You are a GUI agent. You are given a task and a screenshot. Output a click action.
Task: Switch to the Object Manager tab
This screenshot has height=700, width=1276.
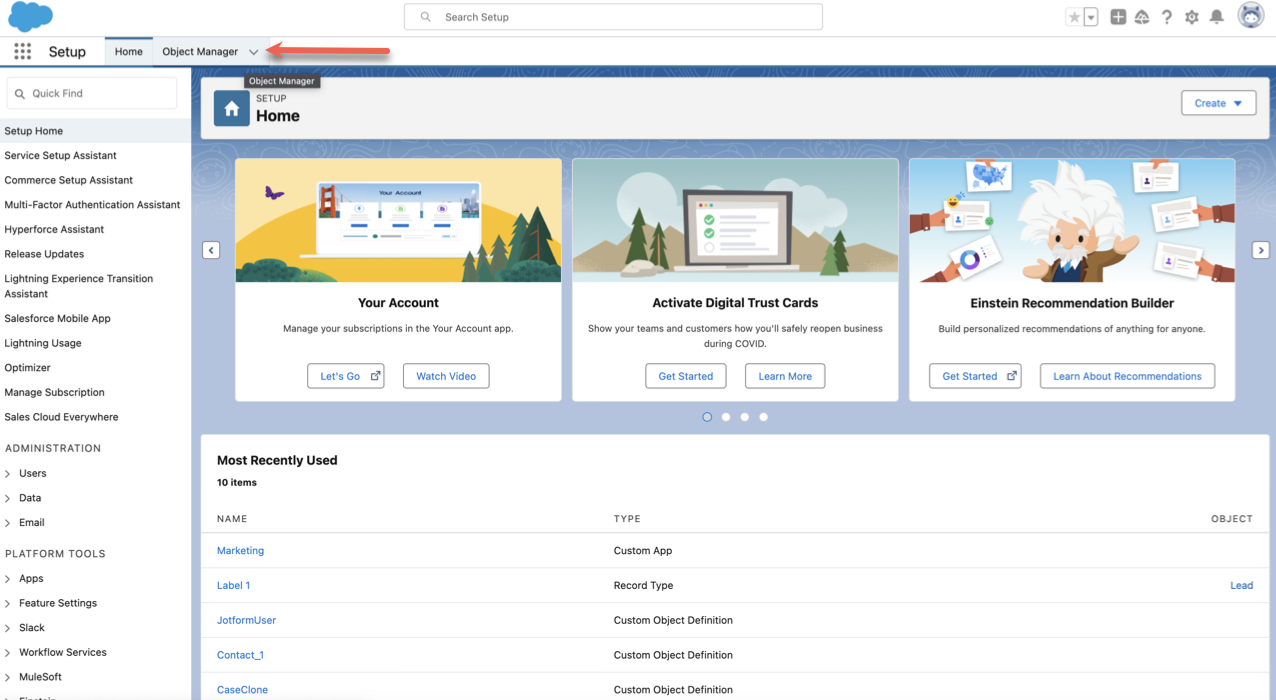[x=200, y=52]
